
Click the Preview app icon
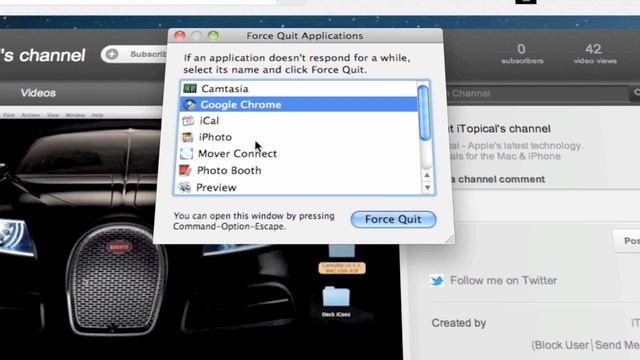click(x=185, y=187)
